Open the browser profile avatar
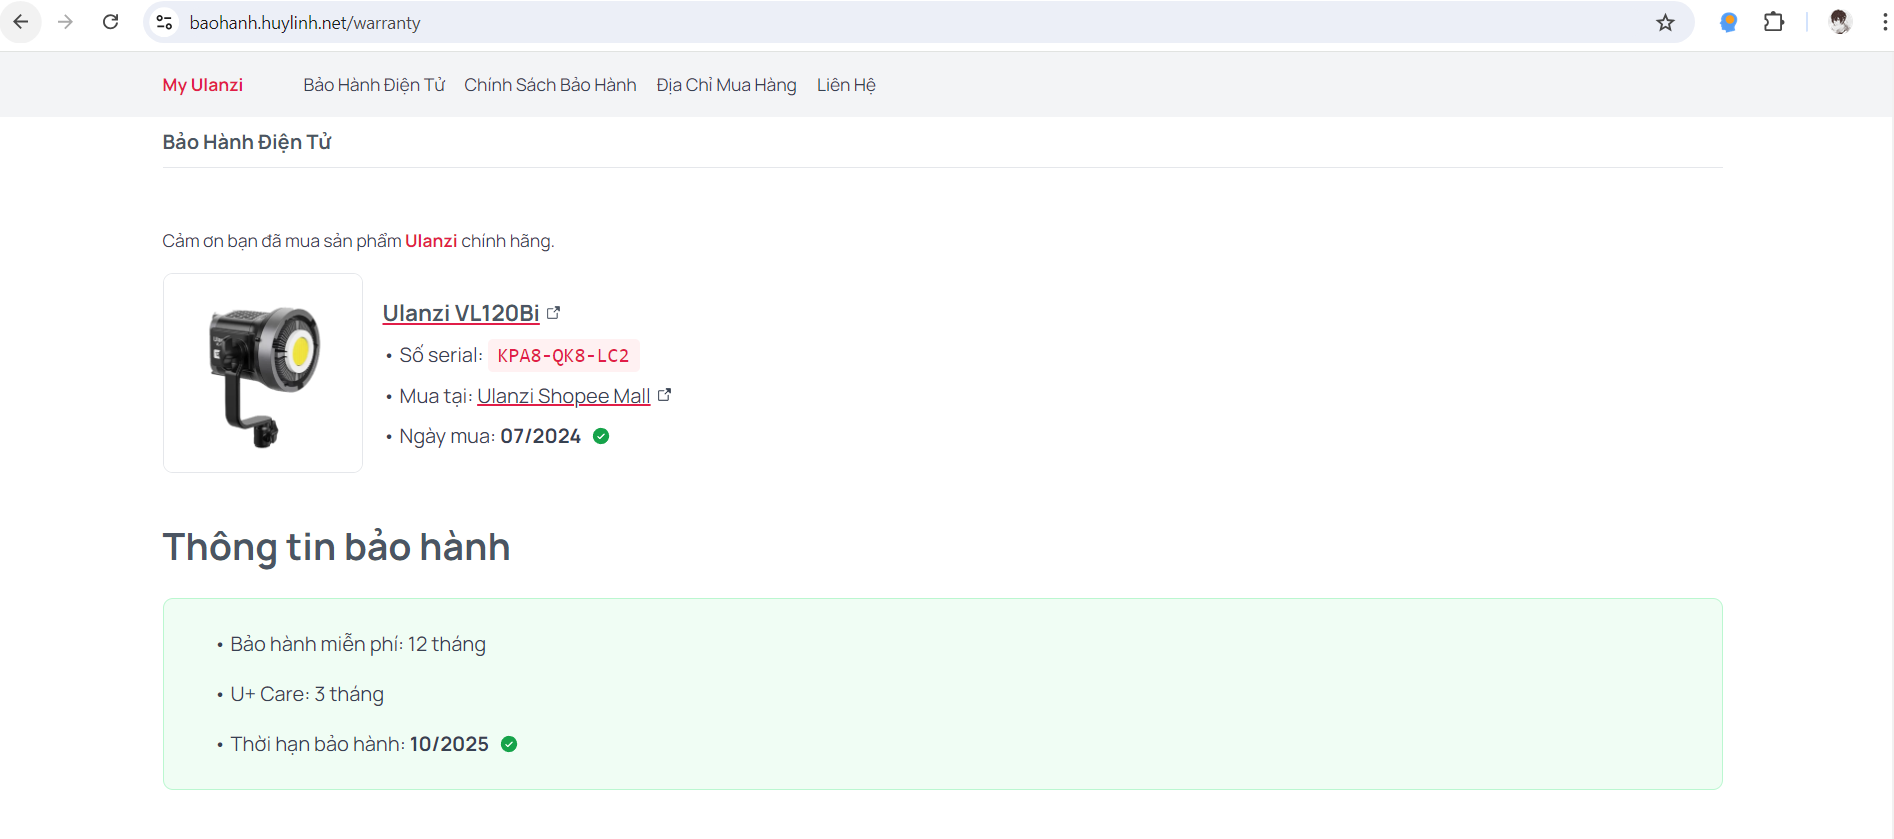 pos(1840,22)
